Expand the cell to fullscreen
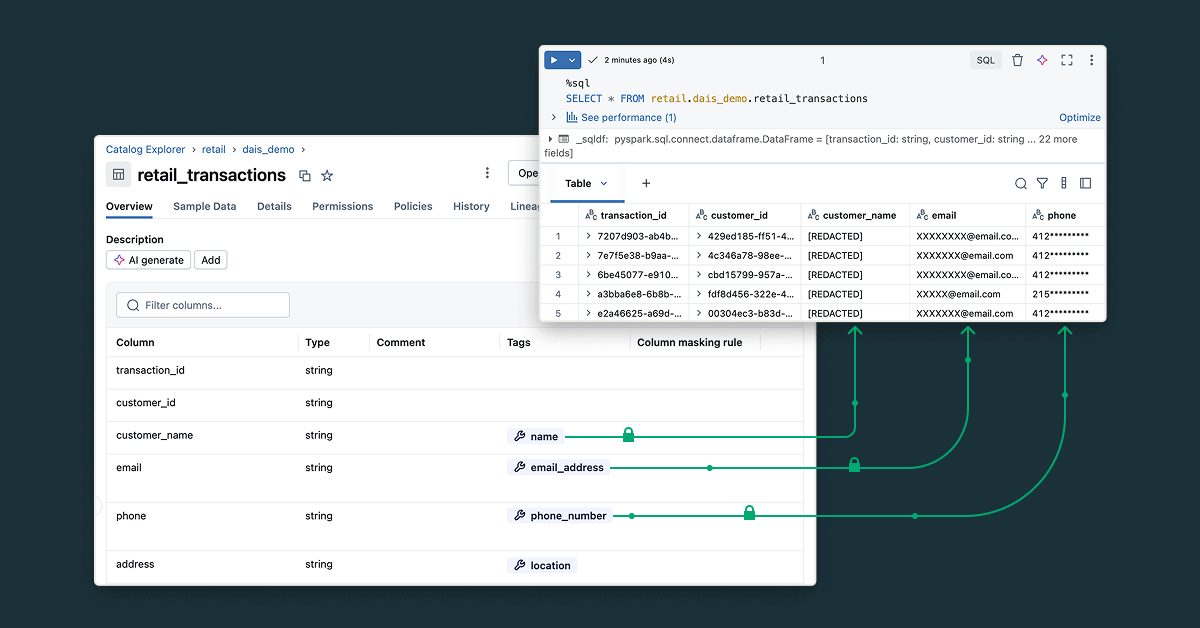 1066,60
